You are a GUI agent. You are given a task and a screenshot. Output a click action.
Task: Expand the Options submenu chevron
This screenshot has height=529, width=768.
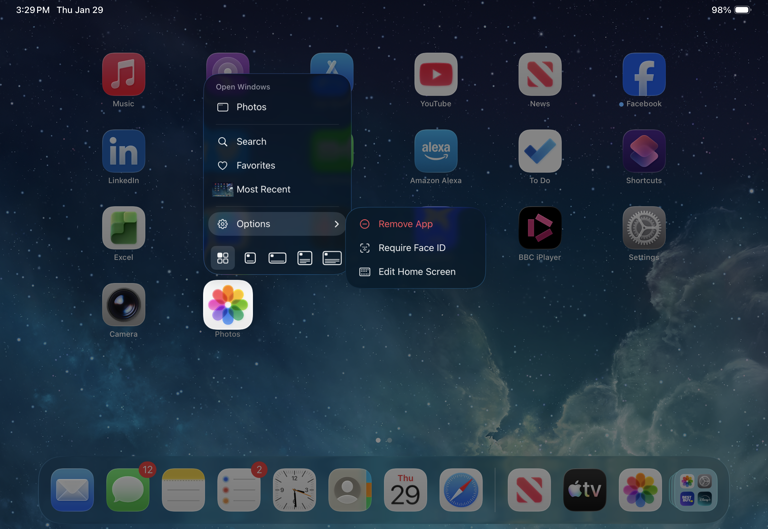(336, 224)
